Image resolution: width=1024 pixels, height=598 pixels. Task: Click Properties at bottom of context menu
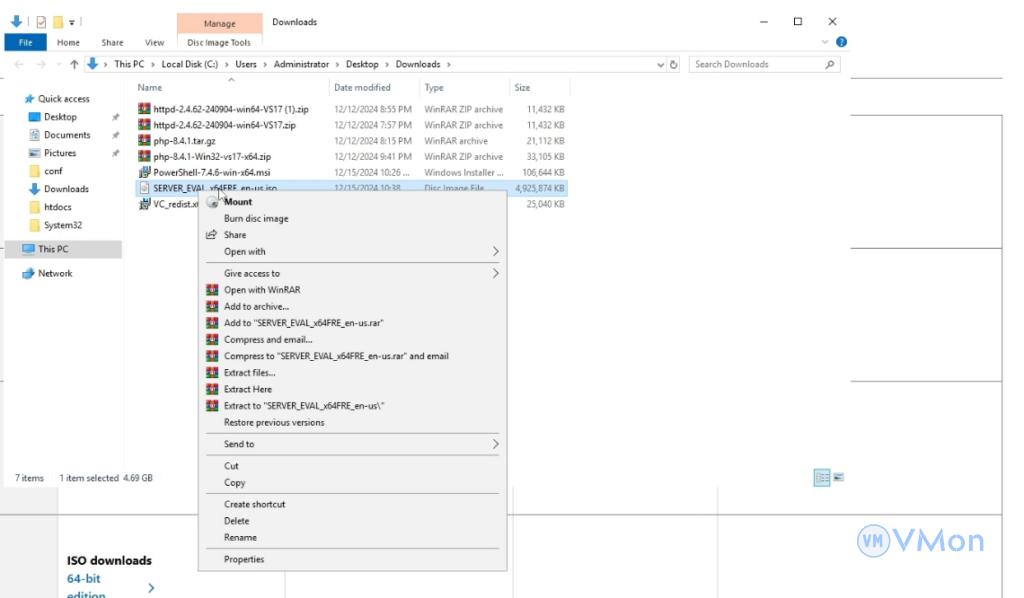pos(244,560)
